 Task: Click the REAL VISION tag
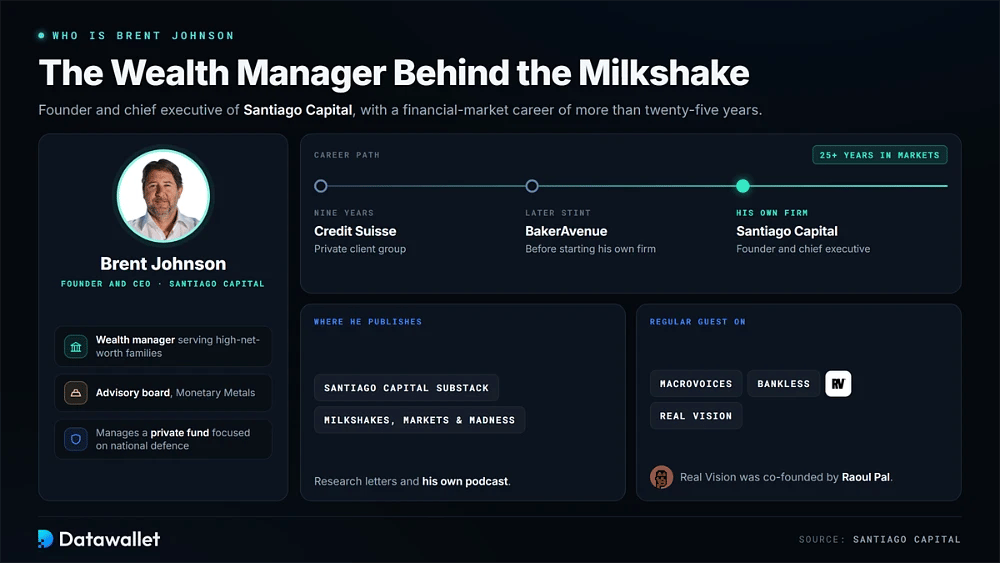(x=696, y=416)
